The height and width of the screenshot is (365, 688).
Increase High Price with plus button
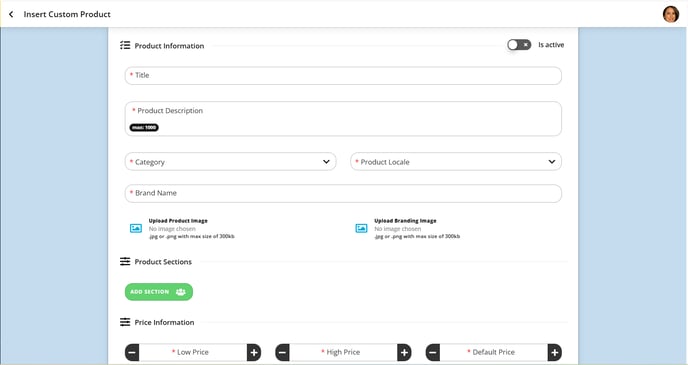[x=404, y=352]
